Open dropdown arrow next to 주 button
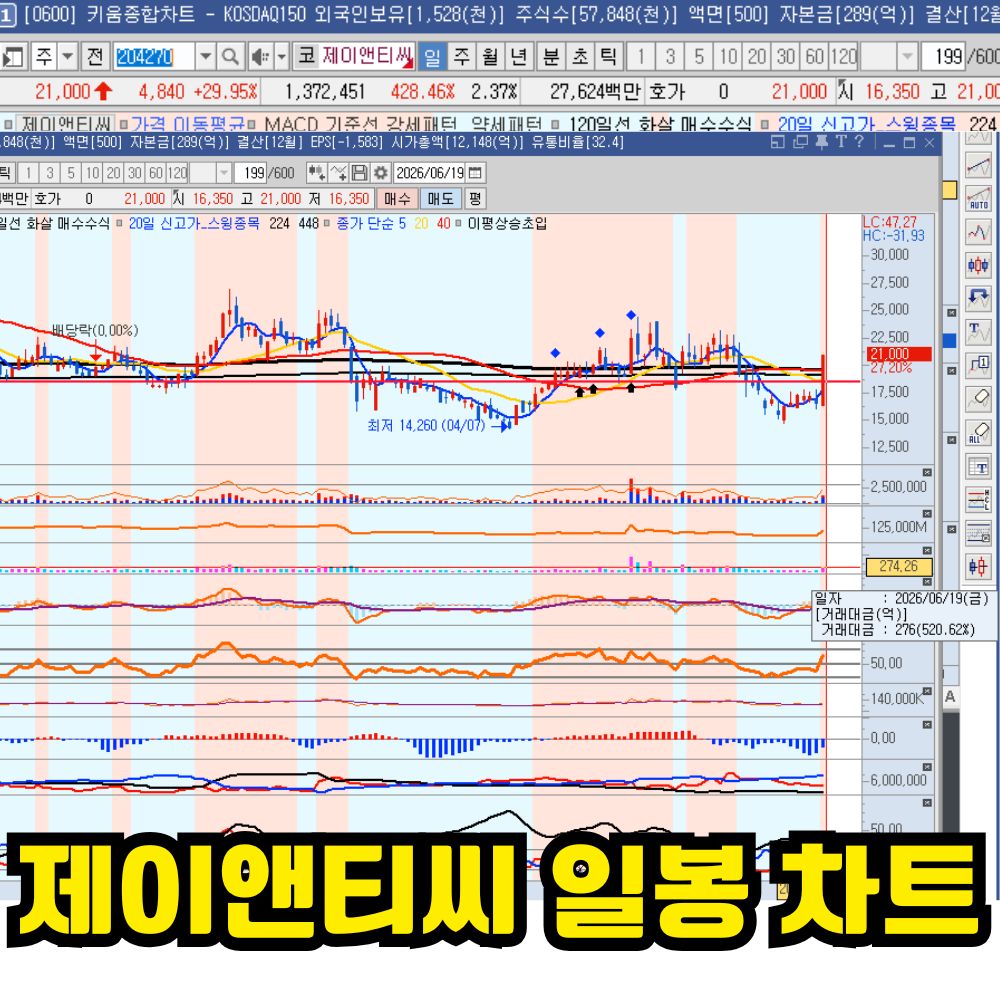Viewport: 1000px width, 1000px height. pyautogui.click(x=68, y=57)
